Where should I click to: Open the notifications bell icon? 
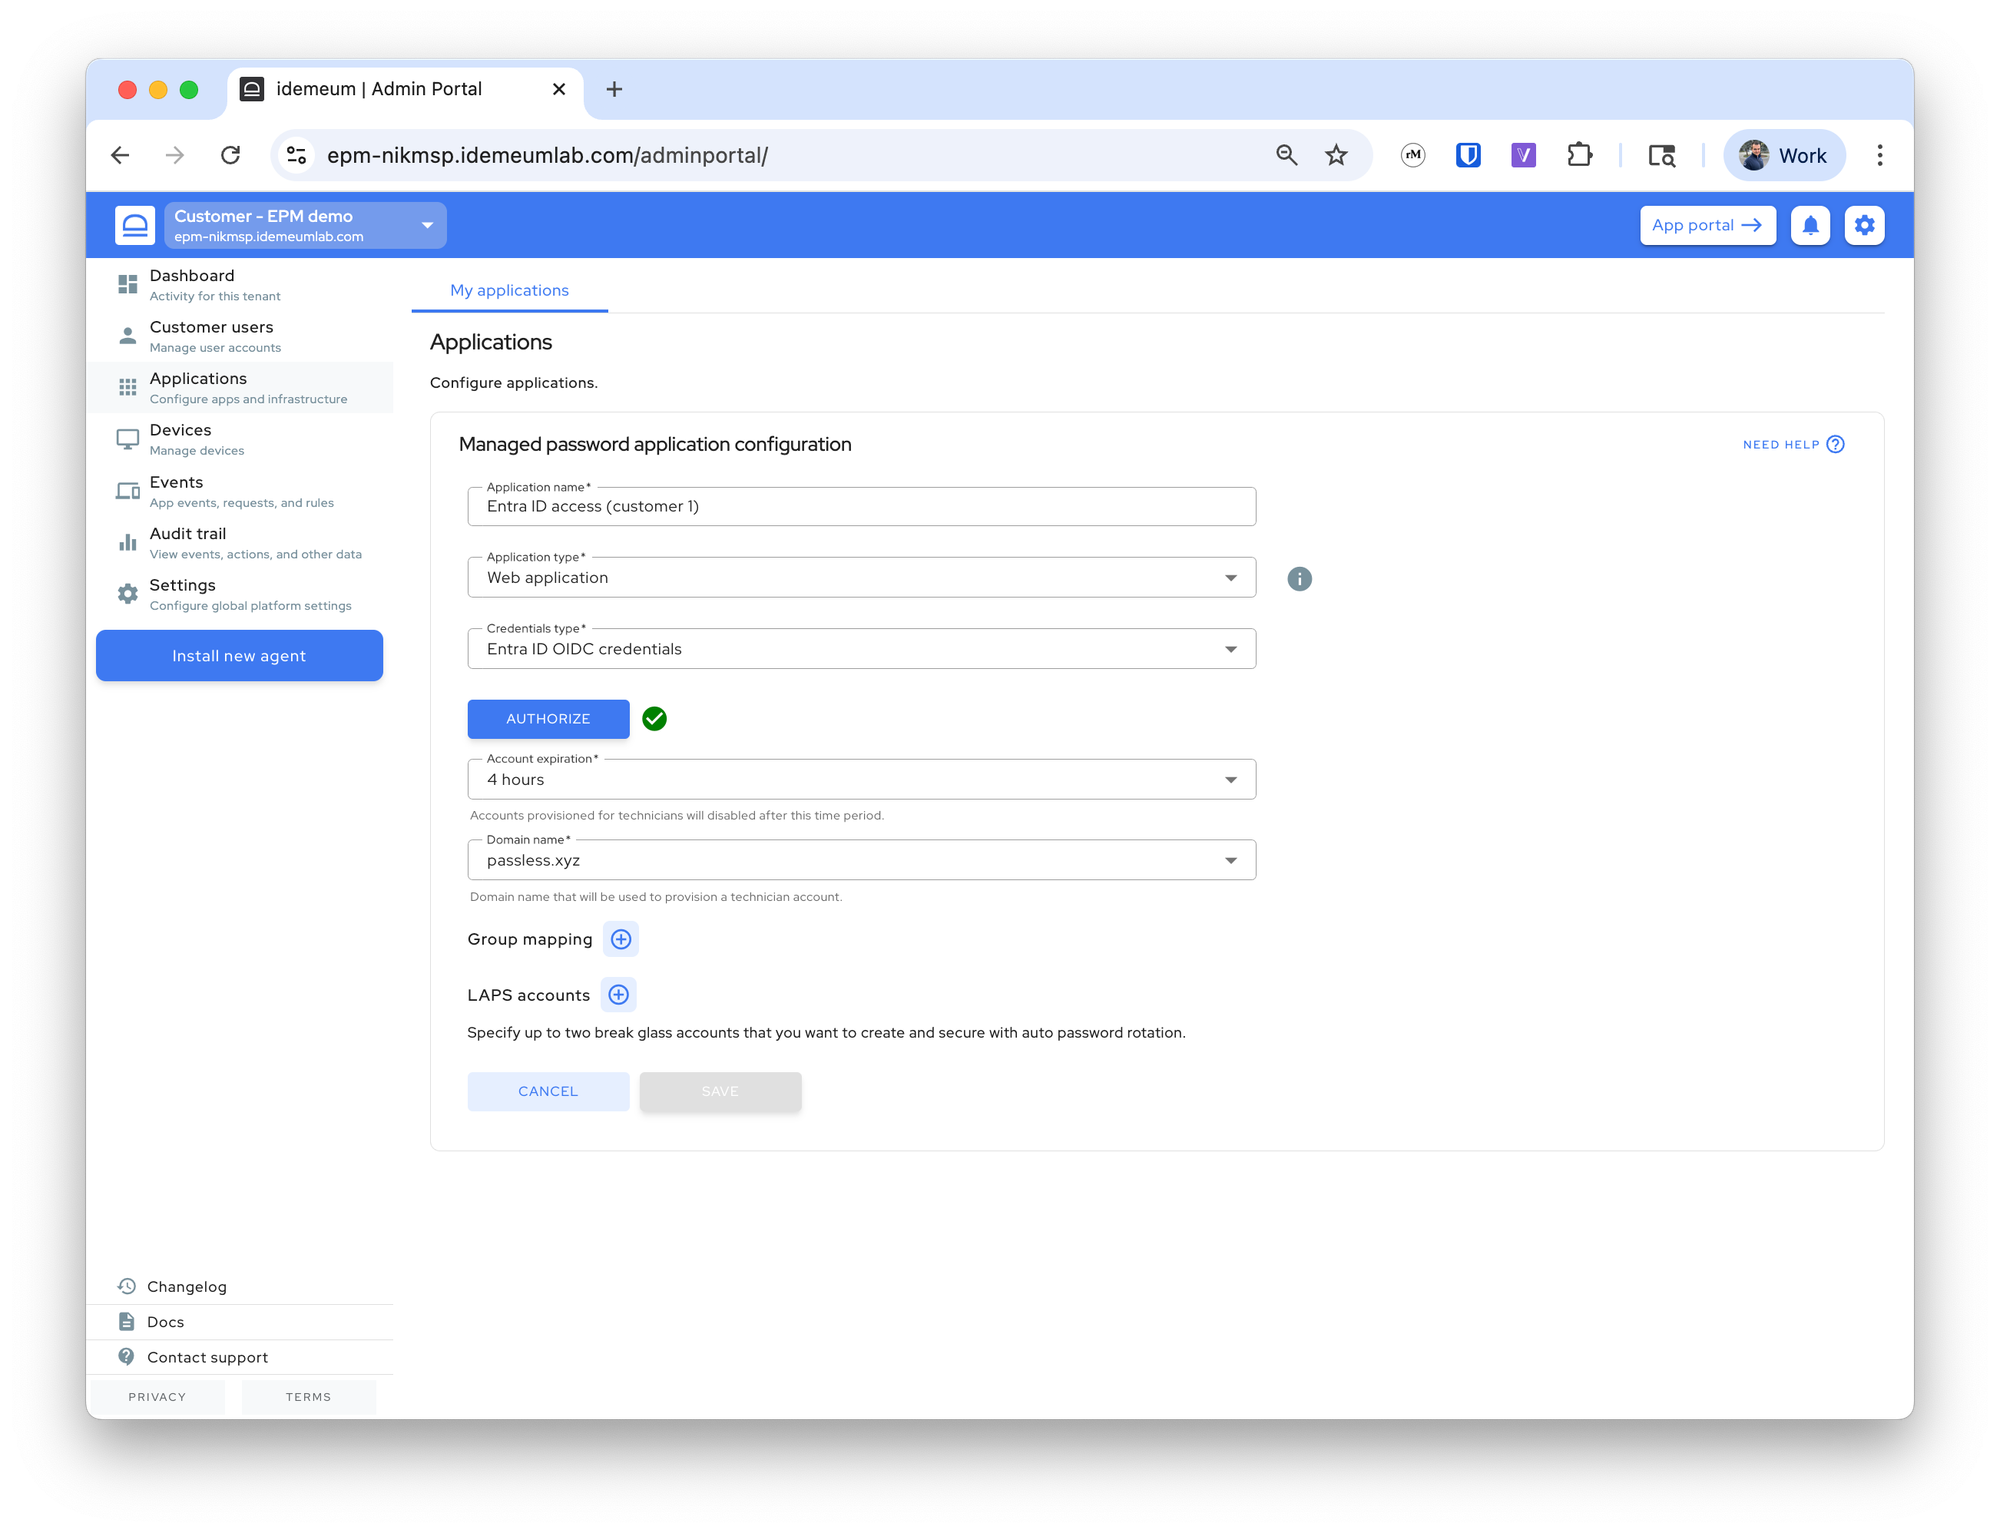tap(1810, 225)
